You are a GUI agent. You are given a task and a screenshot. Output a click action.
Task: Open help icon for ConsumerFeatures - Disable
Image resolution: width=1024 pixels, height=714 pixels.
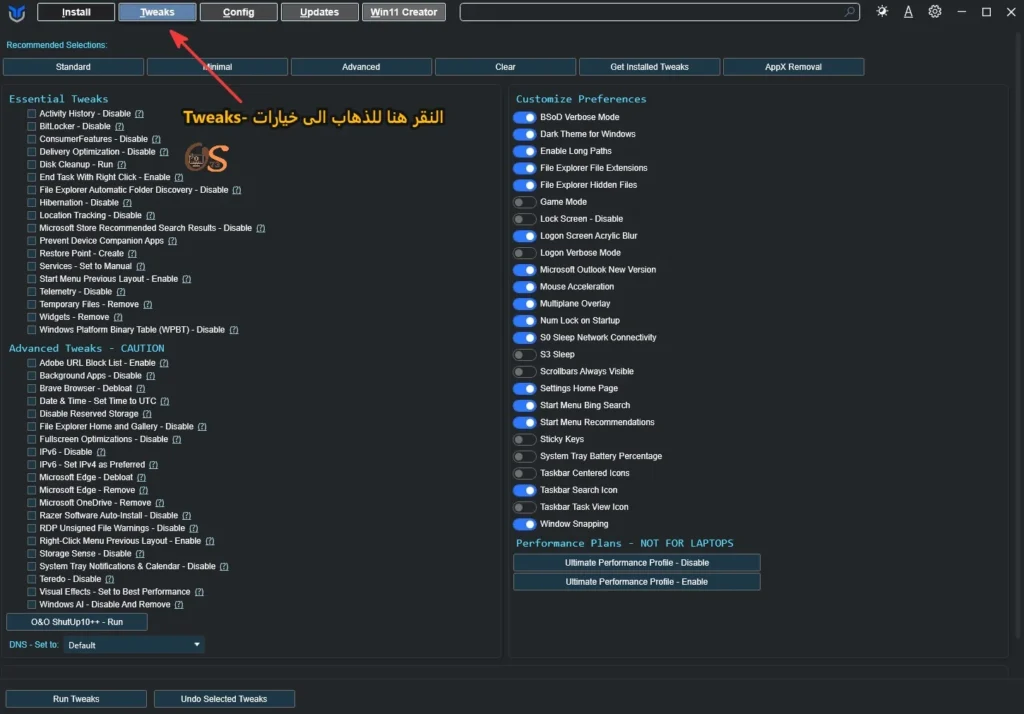click(x=156, y=139)
